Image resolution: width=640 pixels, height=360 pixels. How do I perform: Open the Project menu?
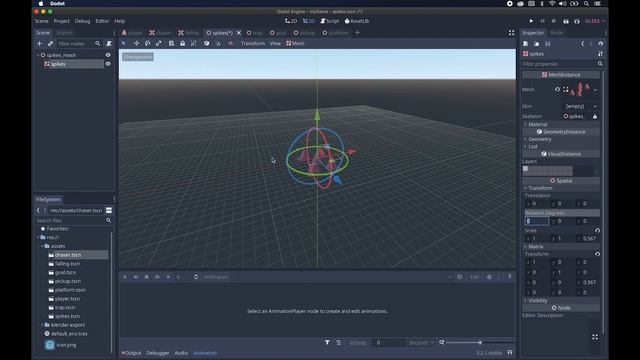(62, 21)
